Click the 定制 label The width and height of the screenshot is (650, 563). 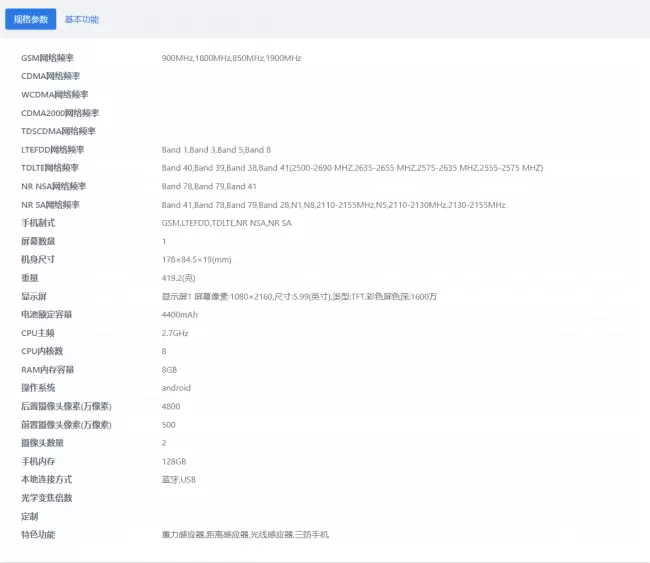pos(30,517)
